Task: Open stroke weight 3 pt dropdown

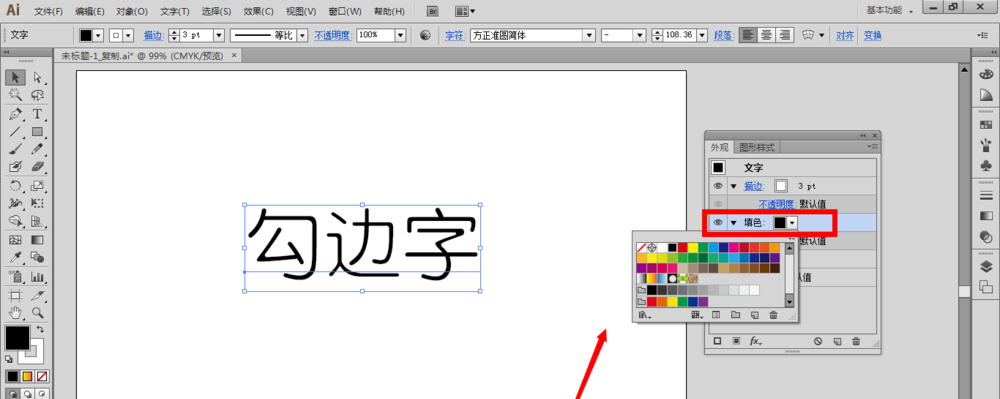Action: pyautogui.click(x=219, y=35)
